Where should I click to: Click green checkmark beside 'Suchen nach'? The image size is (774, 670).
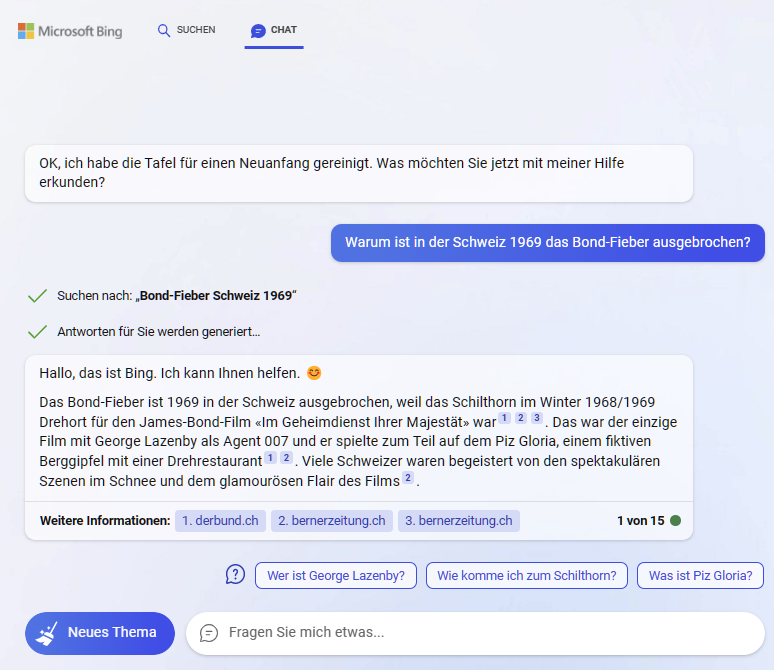tap(38, 295)
